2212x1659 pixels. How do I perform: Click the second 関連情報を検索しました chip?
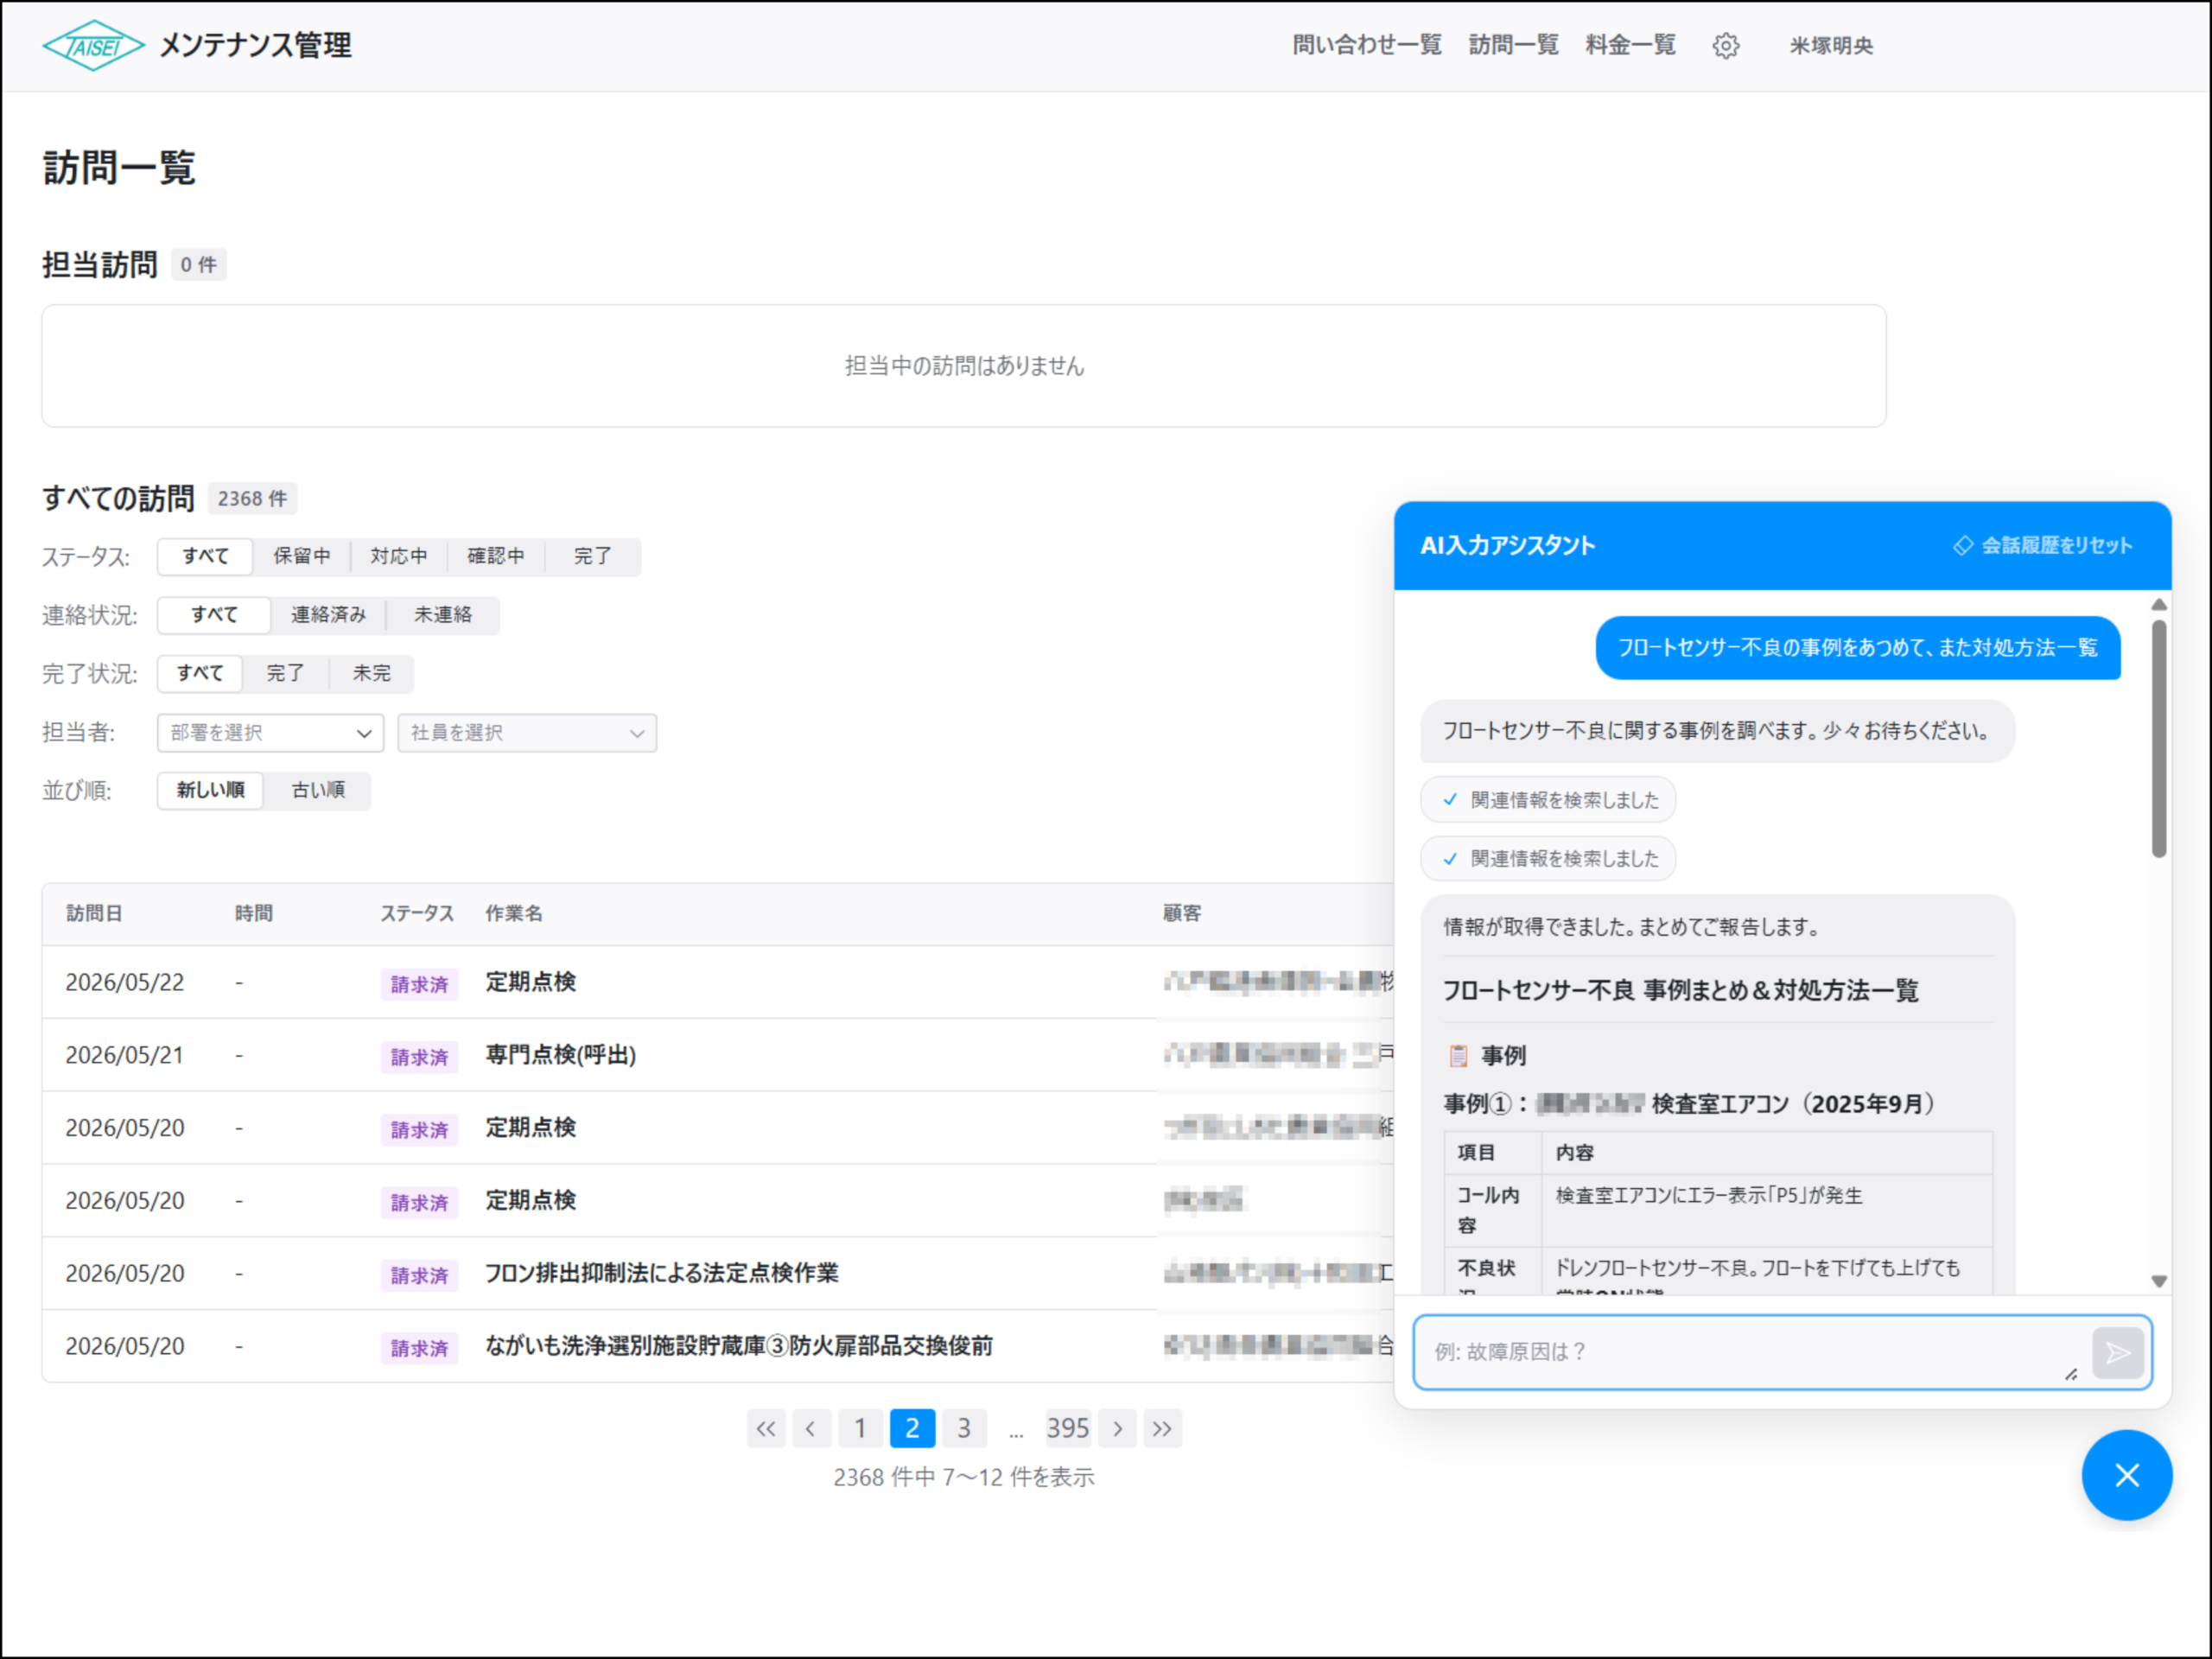point(1548,858)
